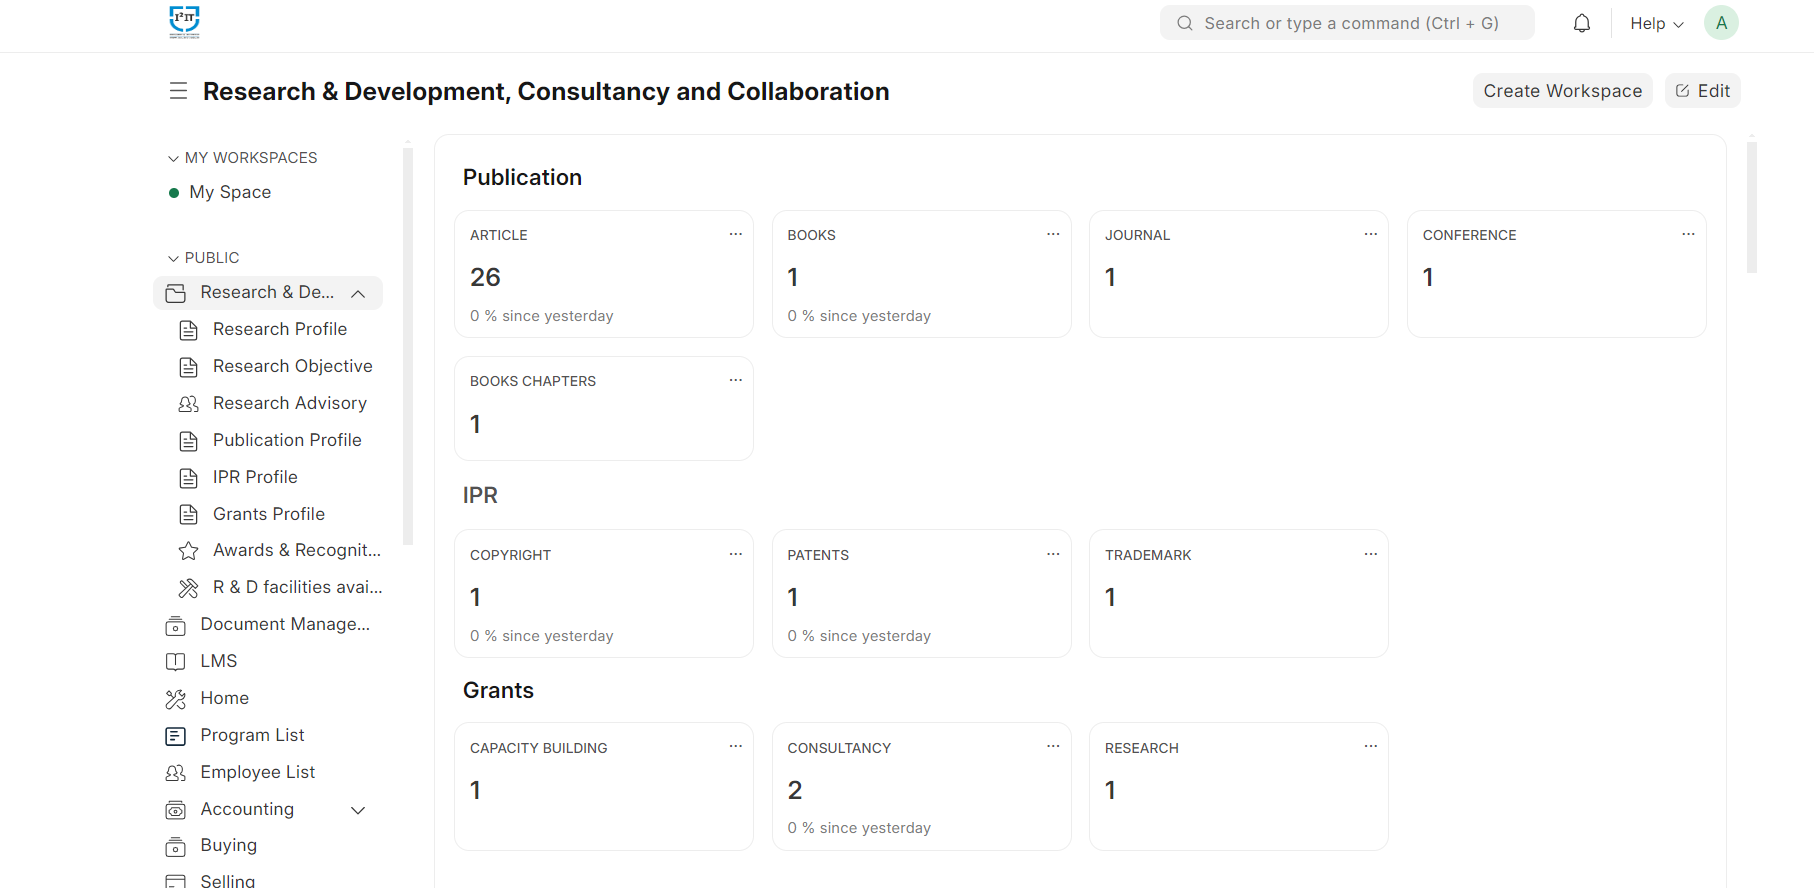This screenshot has height=888, width=1814.
Task: Open options menu on the TRADEMARK card
Action: [x=1370, y=554]
